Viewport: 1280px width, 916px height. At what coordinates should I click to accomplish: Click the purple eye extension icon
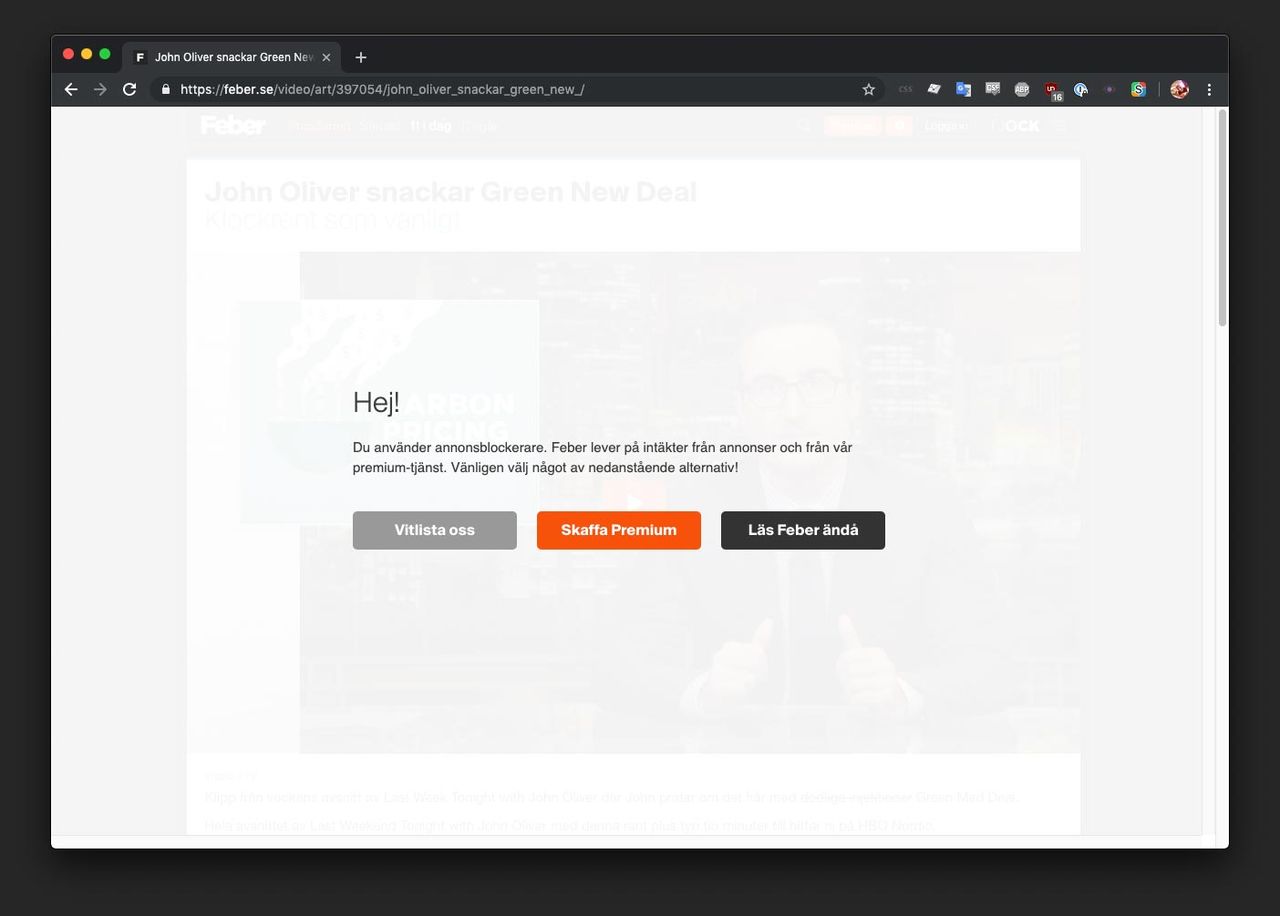(1109, 89)
